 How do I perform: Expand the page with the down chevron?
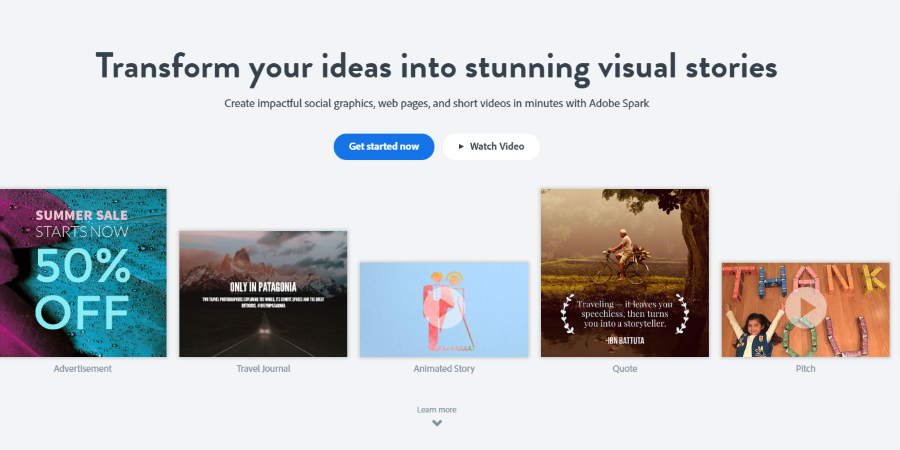[437, 423]
